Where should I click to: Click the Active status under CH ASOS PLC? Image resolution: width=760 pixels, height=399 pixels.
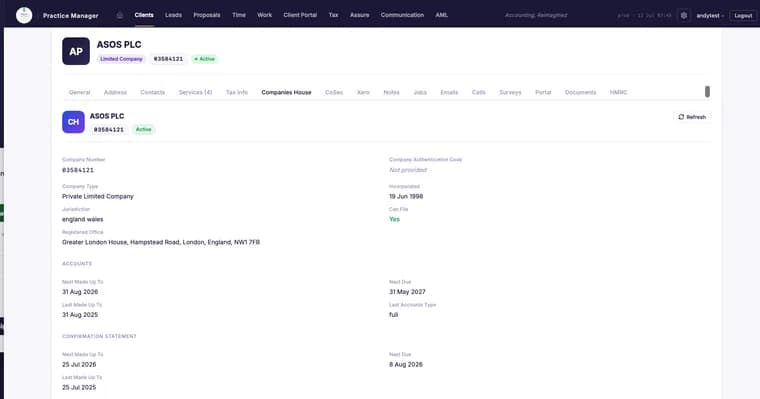click(x=143, y=129)
